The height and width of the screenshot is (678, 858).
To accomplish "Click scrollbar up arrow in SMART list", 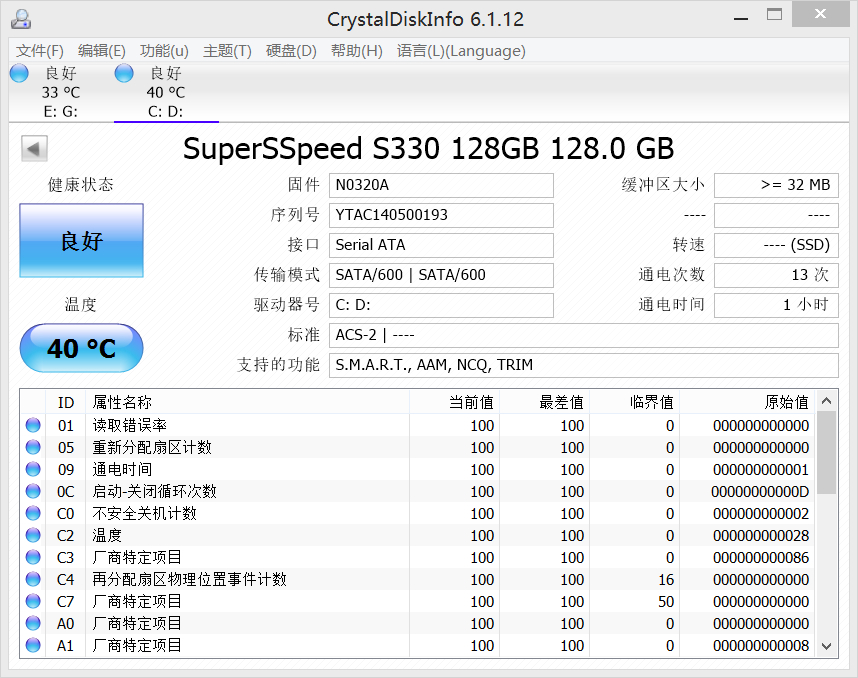I will point(827,401).
